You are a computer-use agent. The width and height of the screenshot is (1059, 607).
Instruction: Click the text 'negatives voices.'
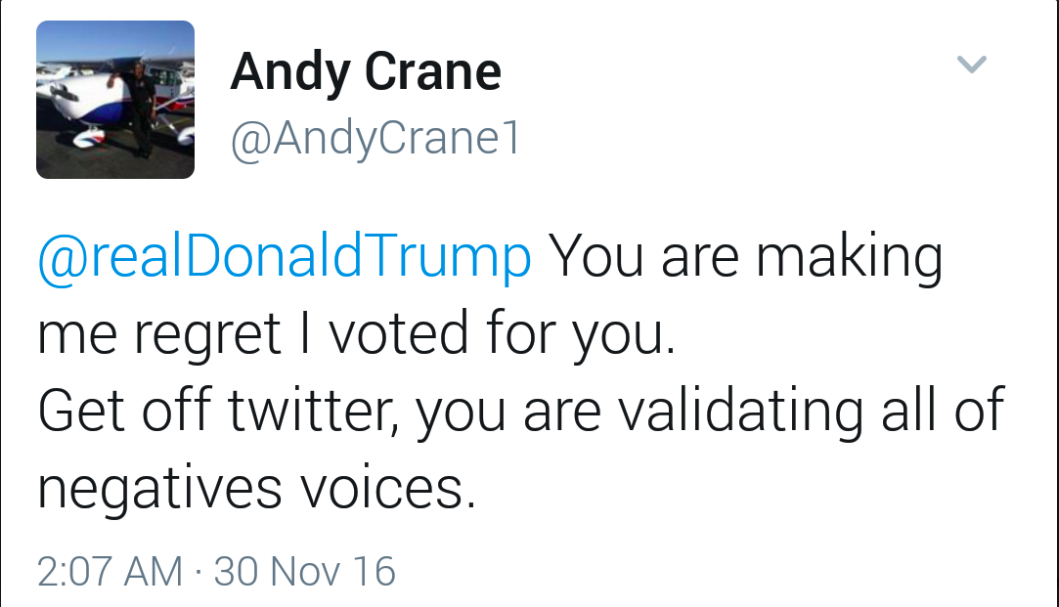(x=257, y=487)
